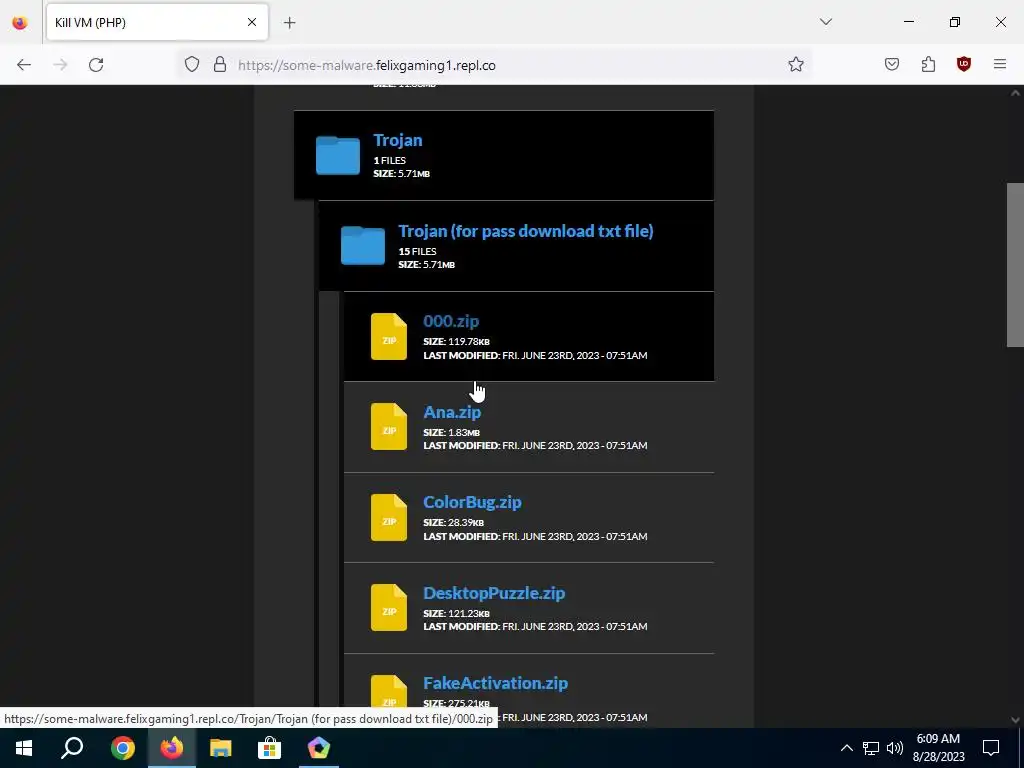Open the volume speaker tray icon
Image resolution: width=1024 pixels, height=768 pixels.
(895, 748)
